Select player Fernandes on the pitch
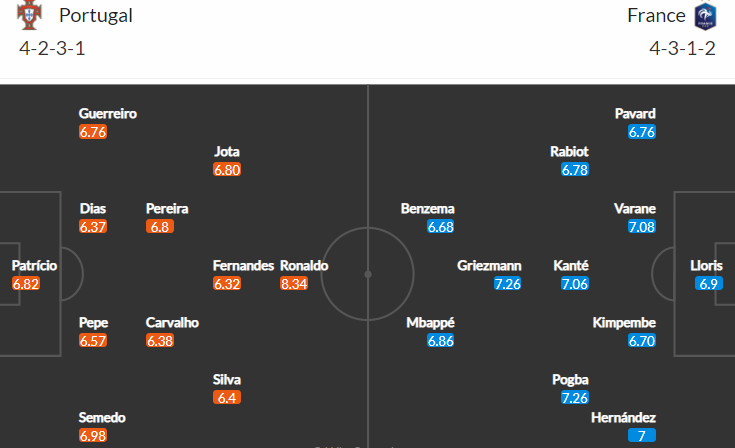Image resolution: width=735 pixels, height=448 pixels. [243, 266]
